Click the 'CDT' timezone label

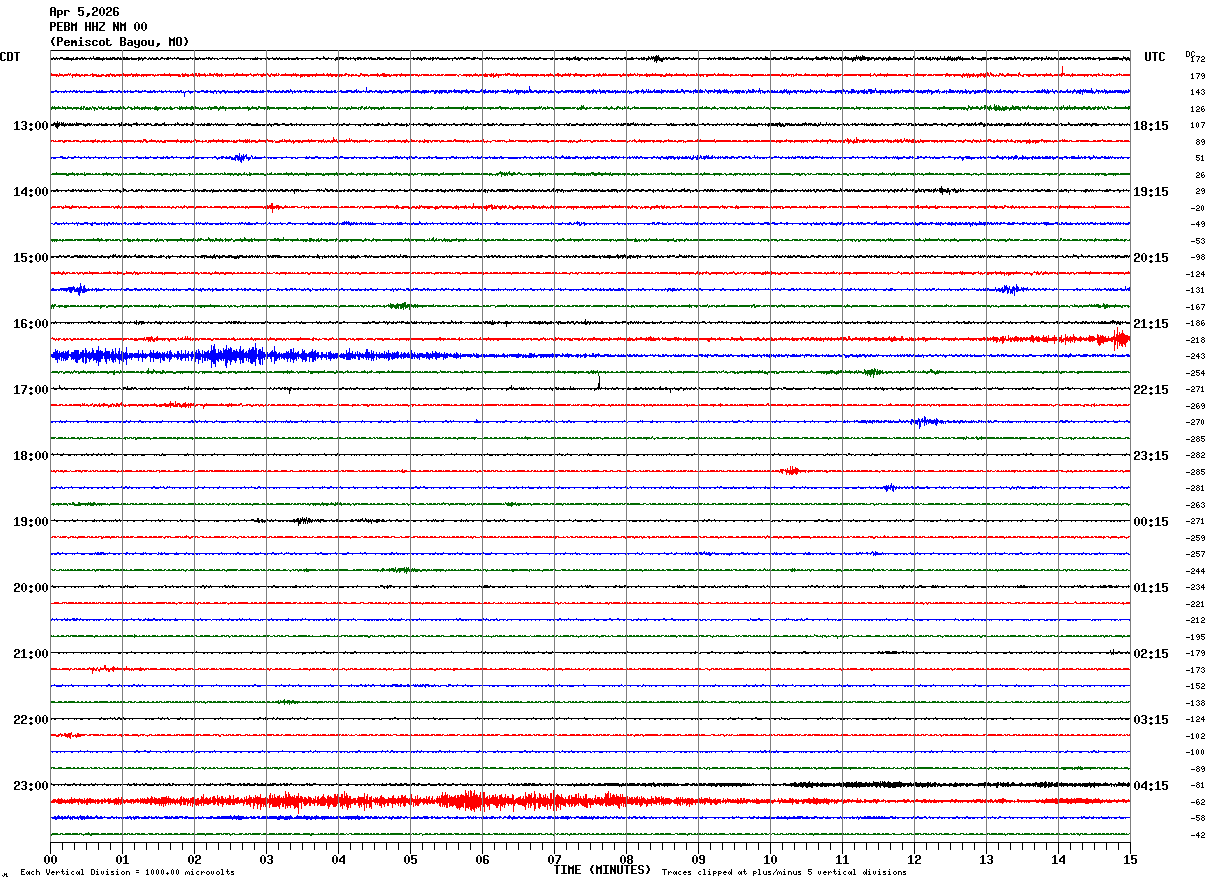pyautogui.click(x=10, y=57)
